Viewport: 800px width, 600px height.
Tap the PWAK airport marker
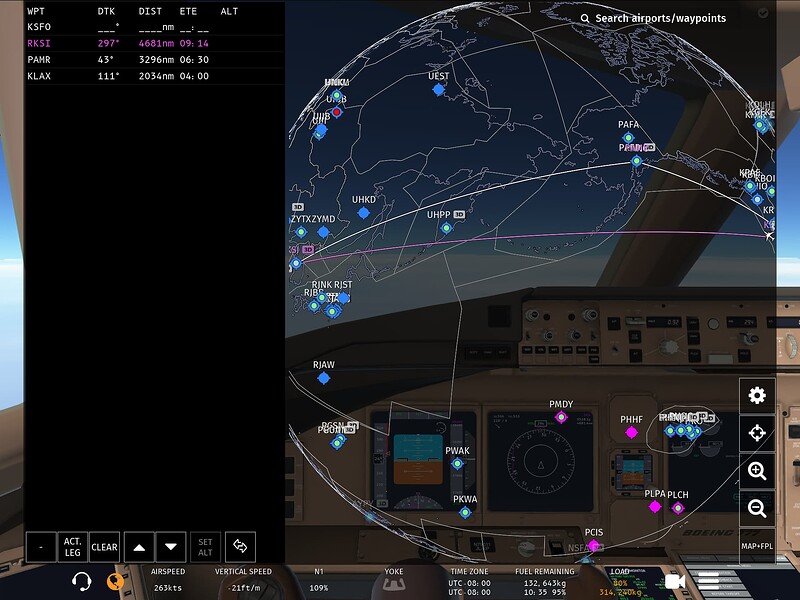(457, 464)
